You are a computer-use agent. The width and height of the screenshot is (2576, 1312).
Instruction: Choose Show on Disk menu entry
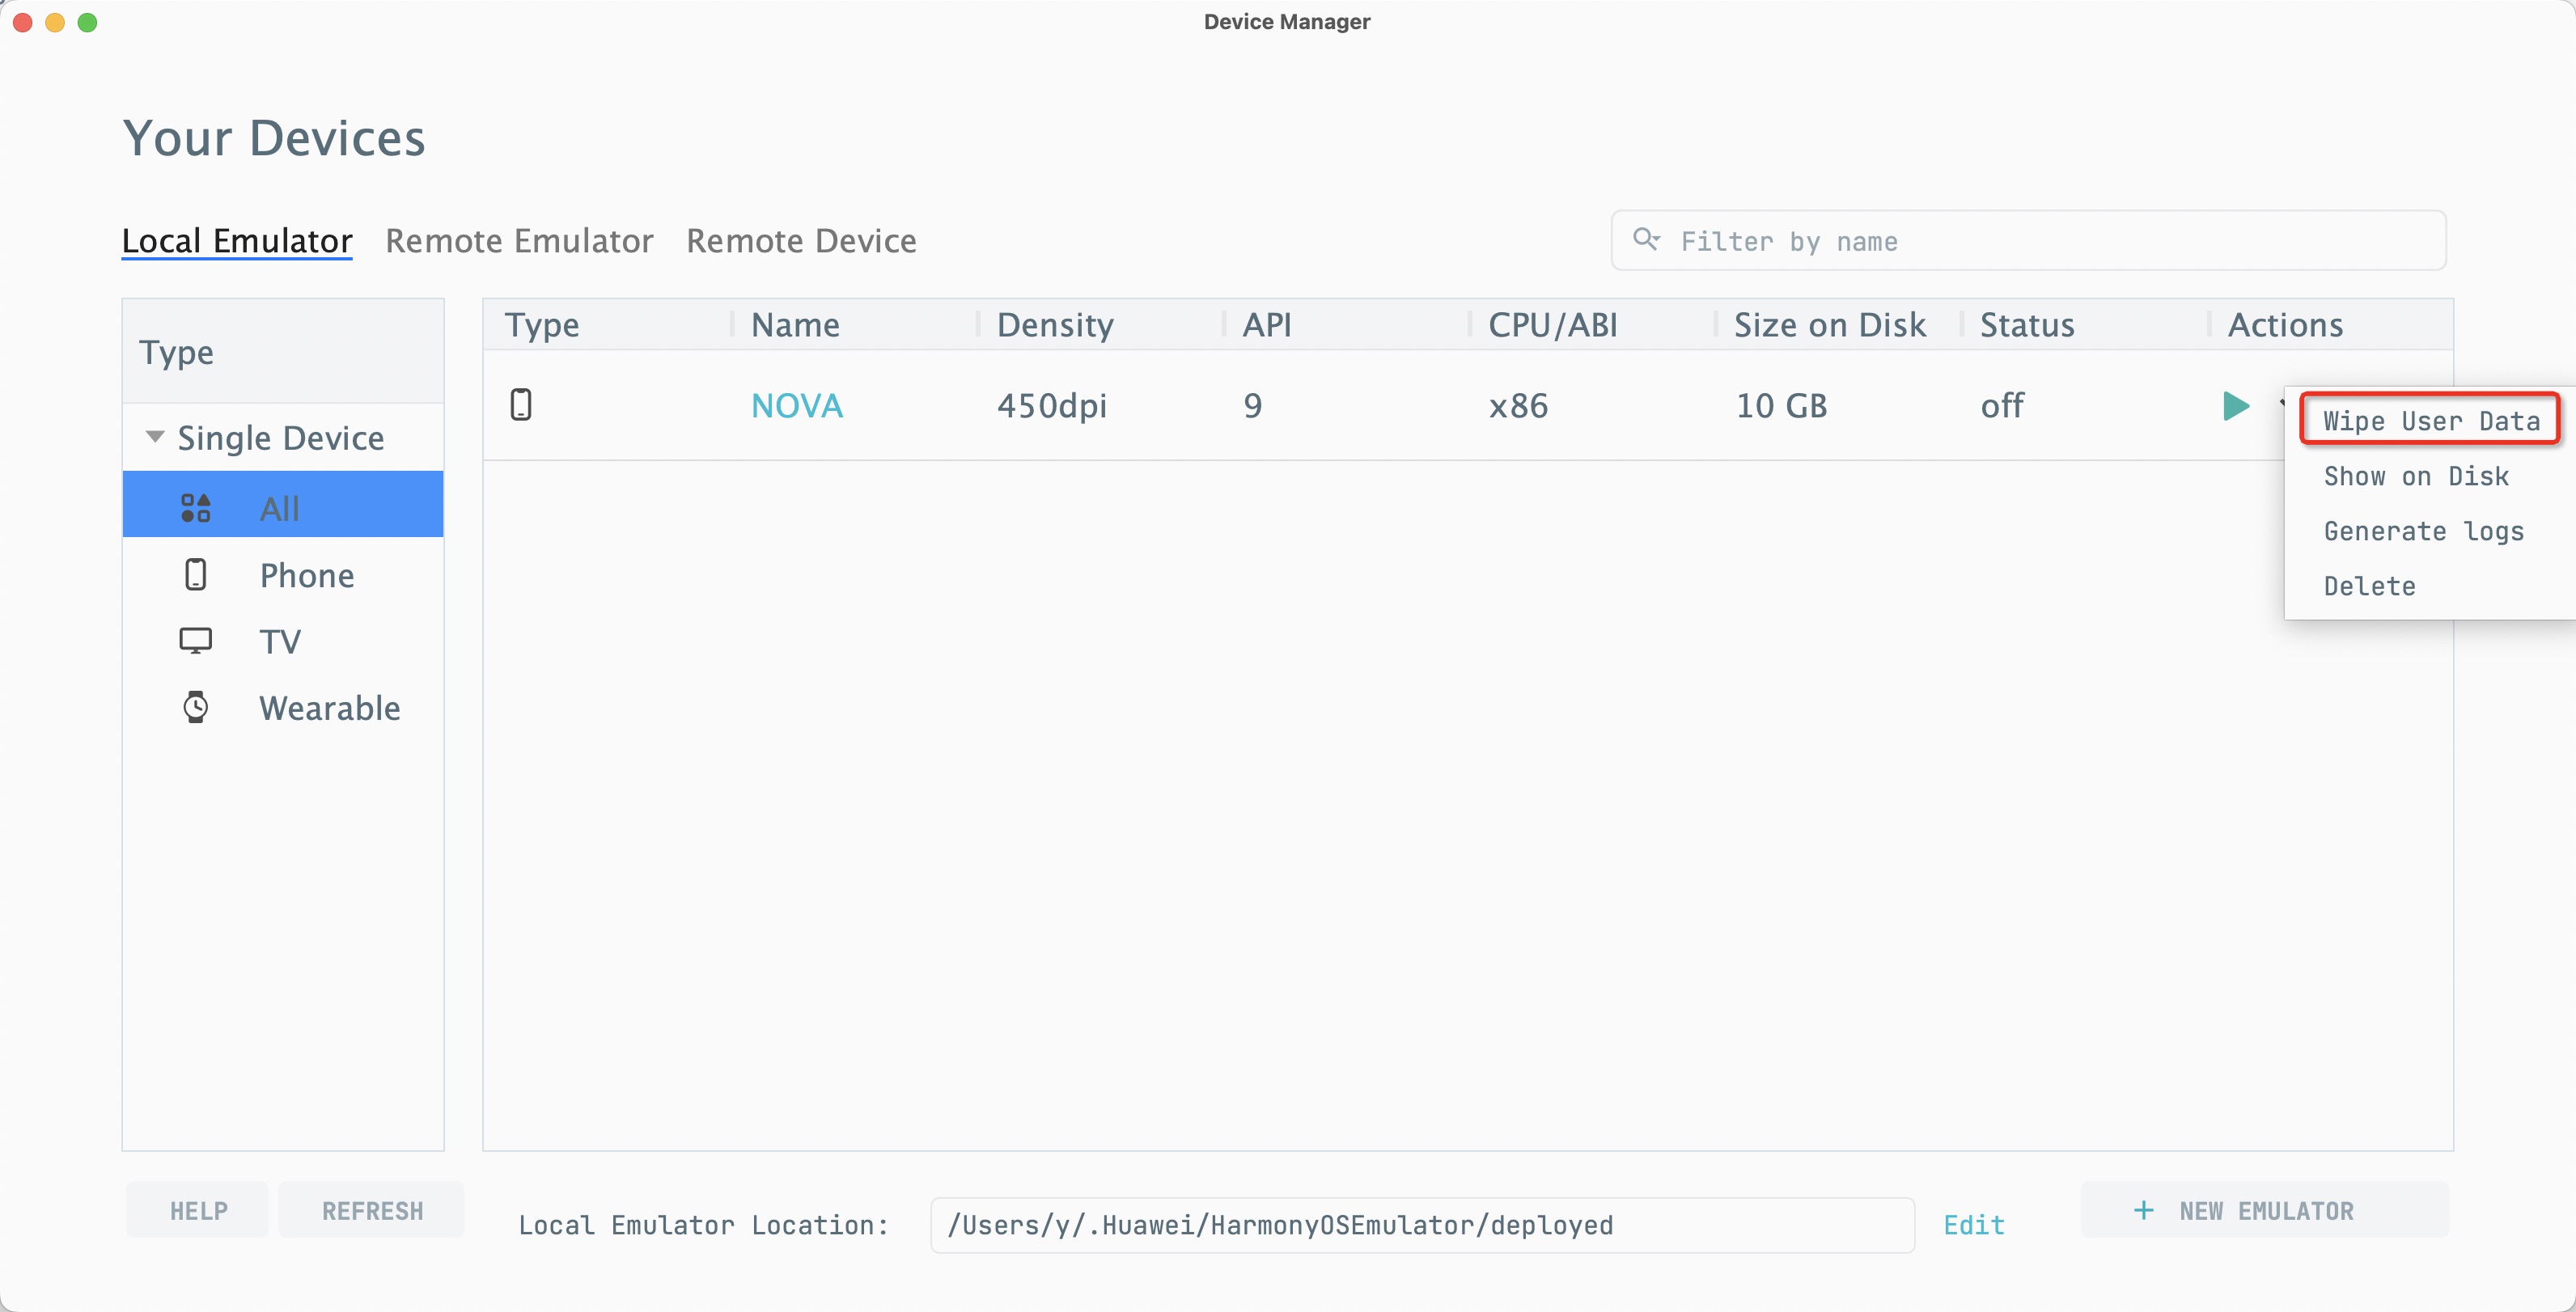coord(2416,476)
